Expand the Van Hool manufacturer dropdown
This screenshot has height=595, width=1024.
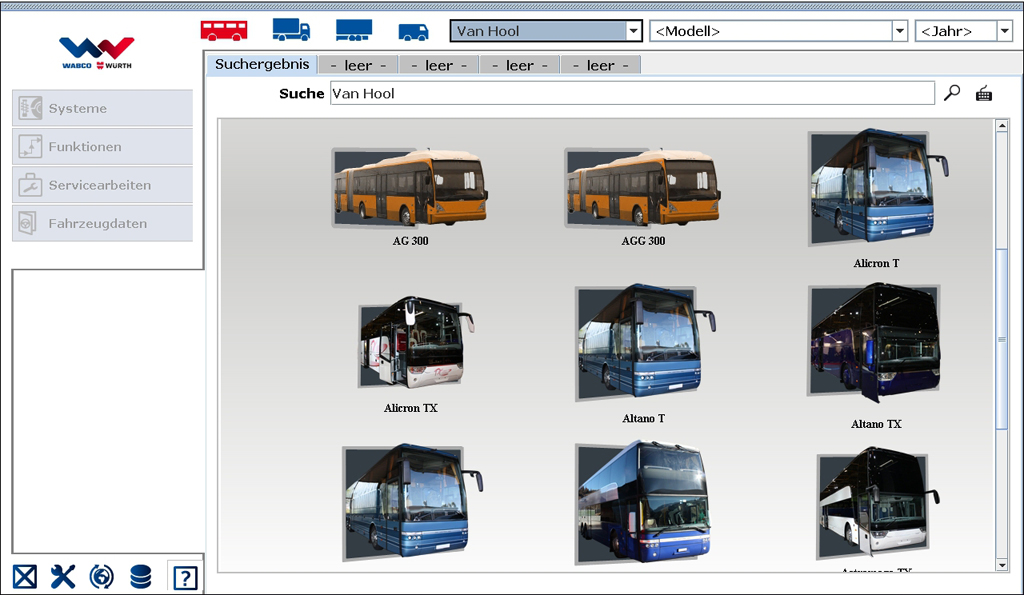(632, 31)
